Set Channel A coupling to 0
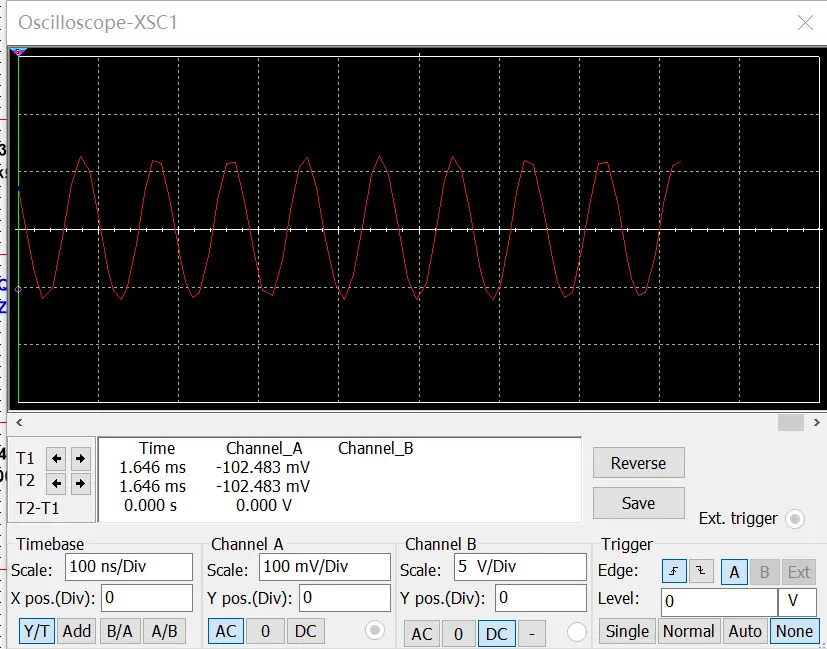This screenshot has height=649, width=827. coord(265,631)
